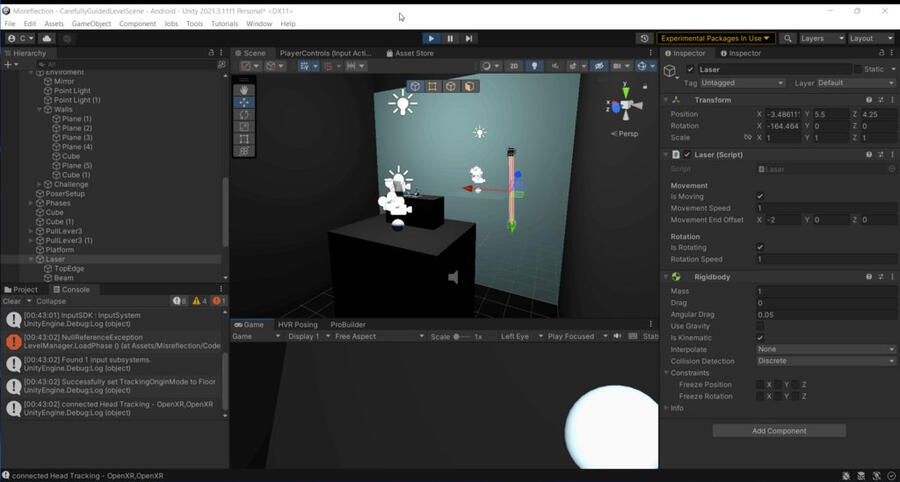The width and height of the screenshot is (900, 482).
Task: Expand the Phases object in Hierarchy
Action: (x=31, y=203)
